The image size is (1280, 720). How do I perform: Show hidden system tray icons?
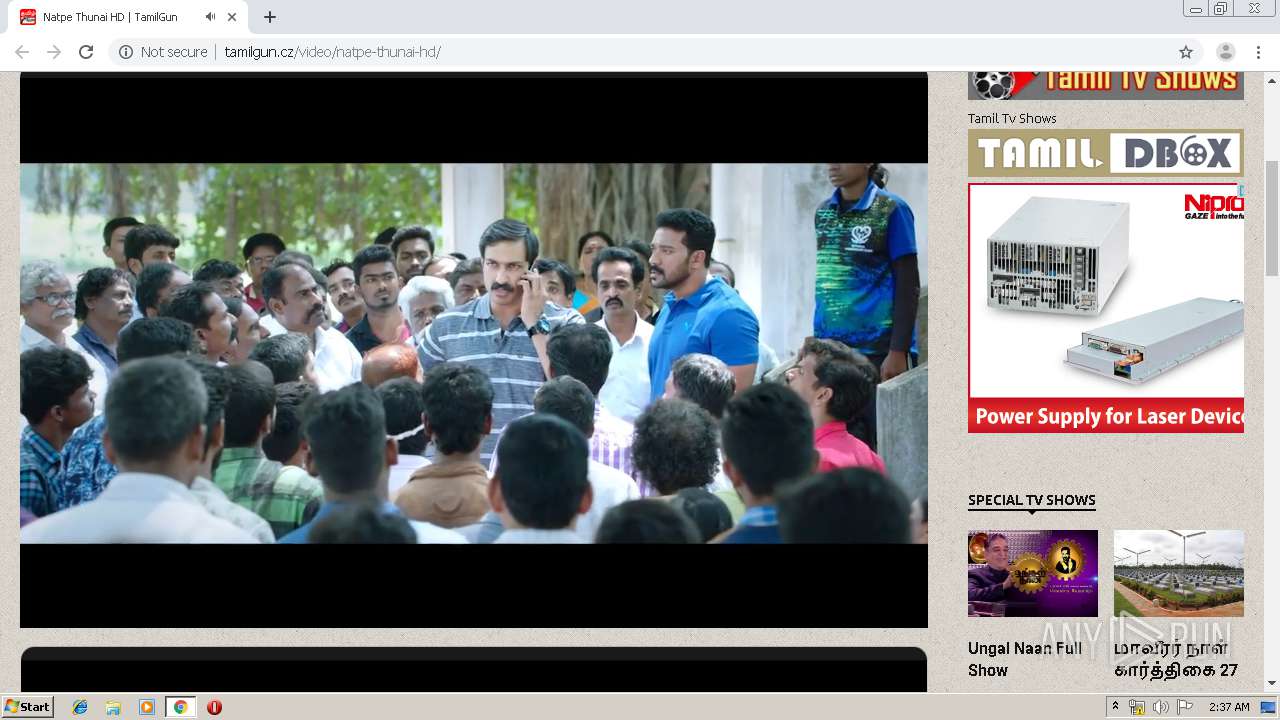pos(1115,707)
